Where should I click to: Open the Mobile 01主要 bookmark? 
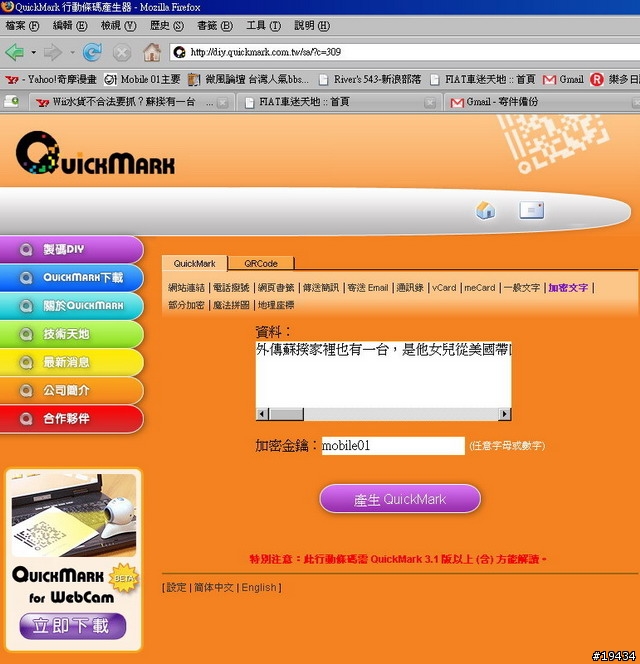[142, 80]
